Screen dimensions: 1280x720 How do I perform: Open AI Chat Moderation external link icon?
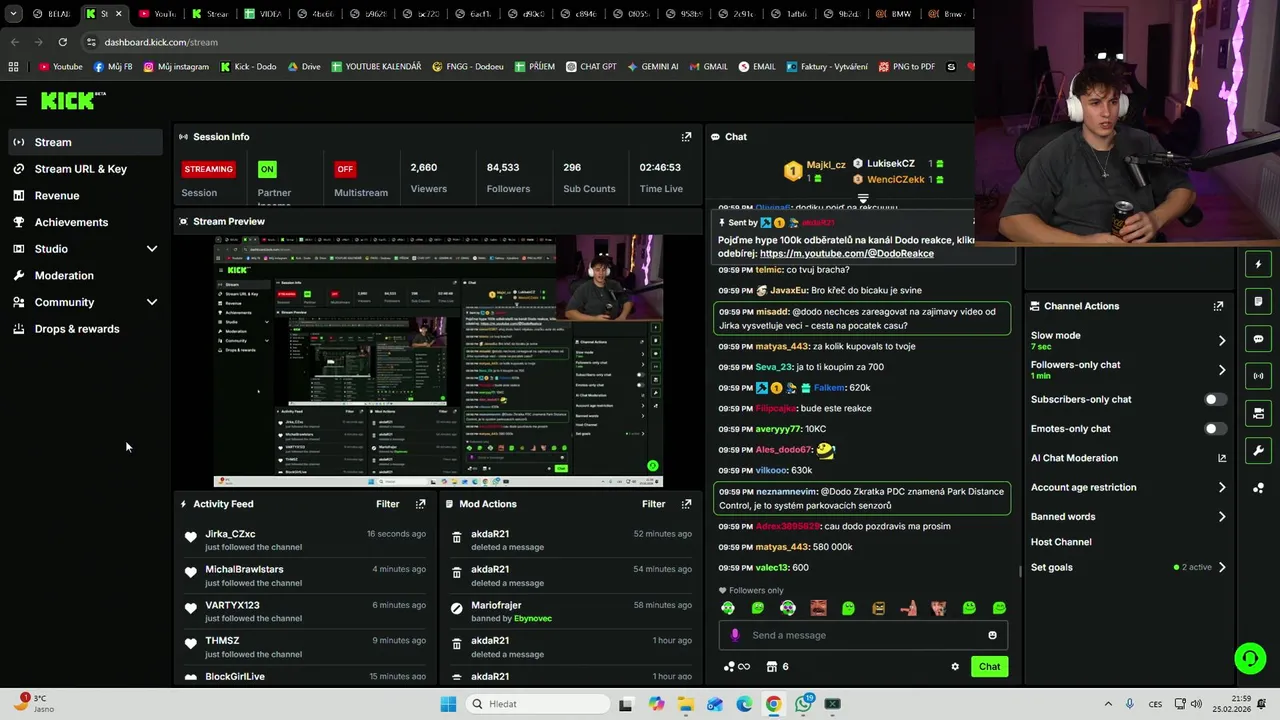tap(1222, 458)
